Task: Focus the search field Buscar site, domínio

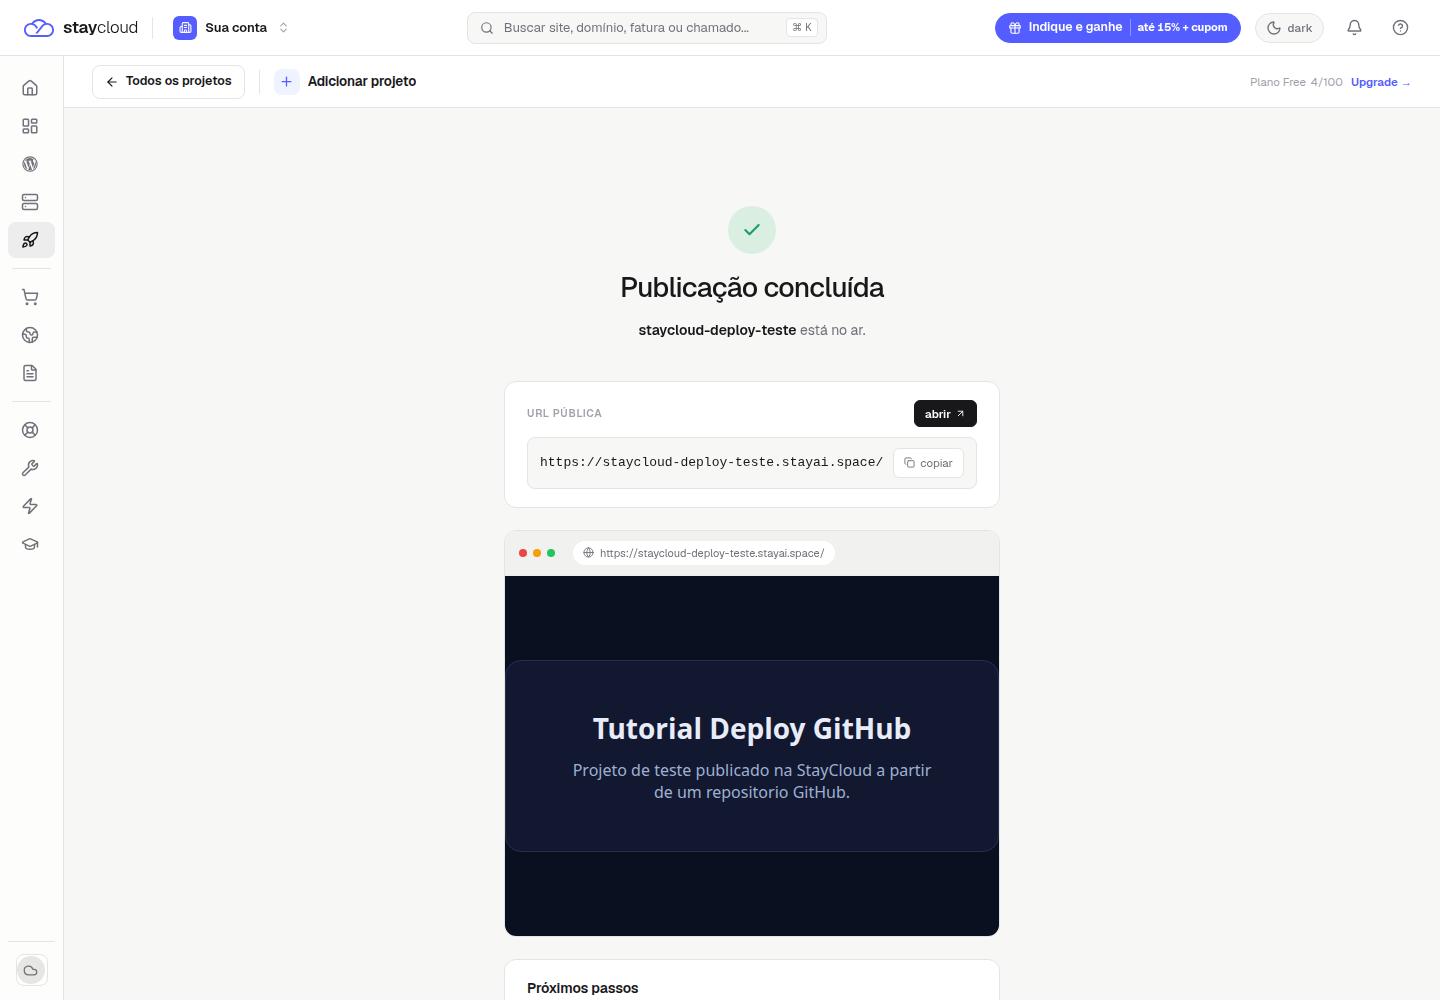Action: [x=647, y=28]
